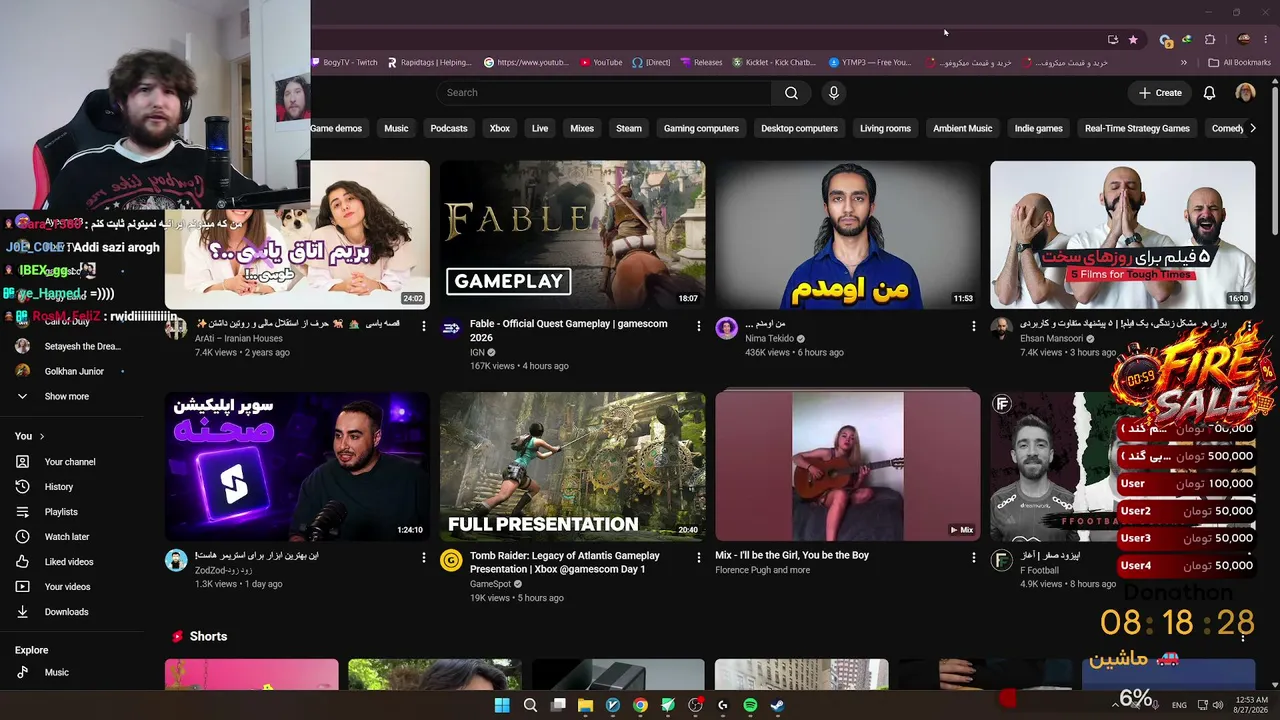Open More options for Tomb Raider video

point(699,557)
